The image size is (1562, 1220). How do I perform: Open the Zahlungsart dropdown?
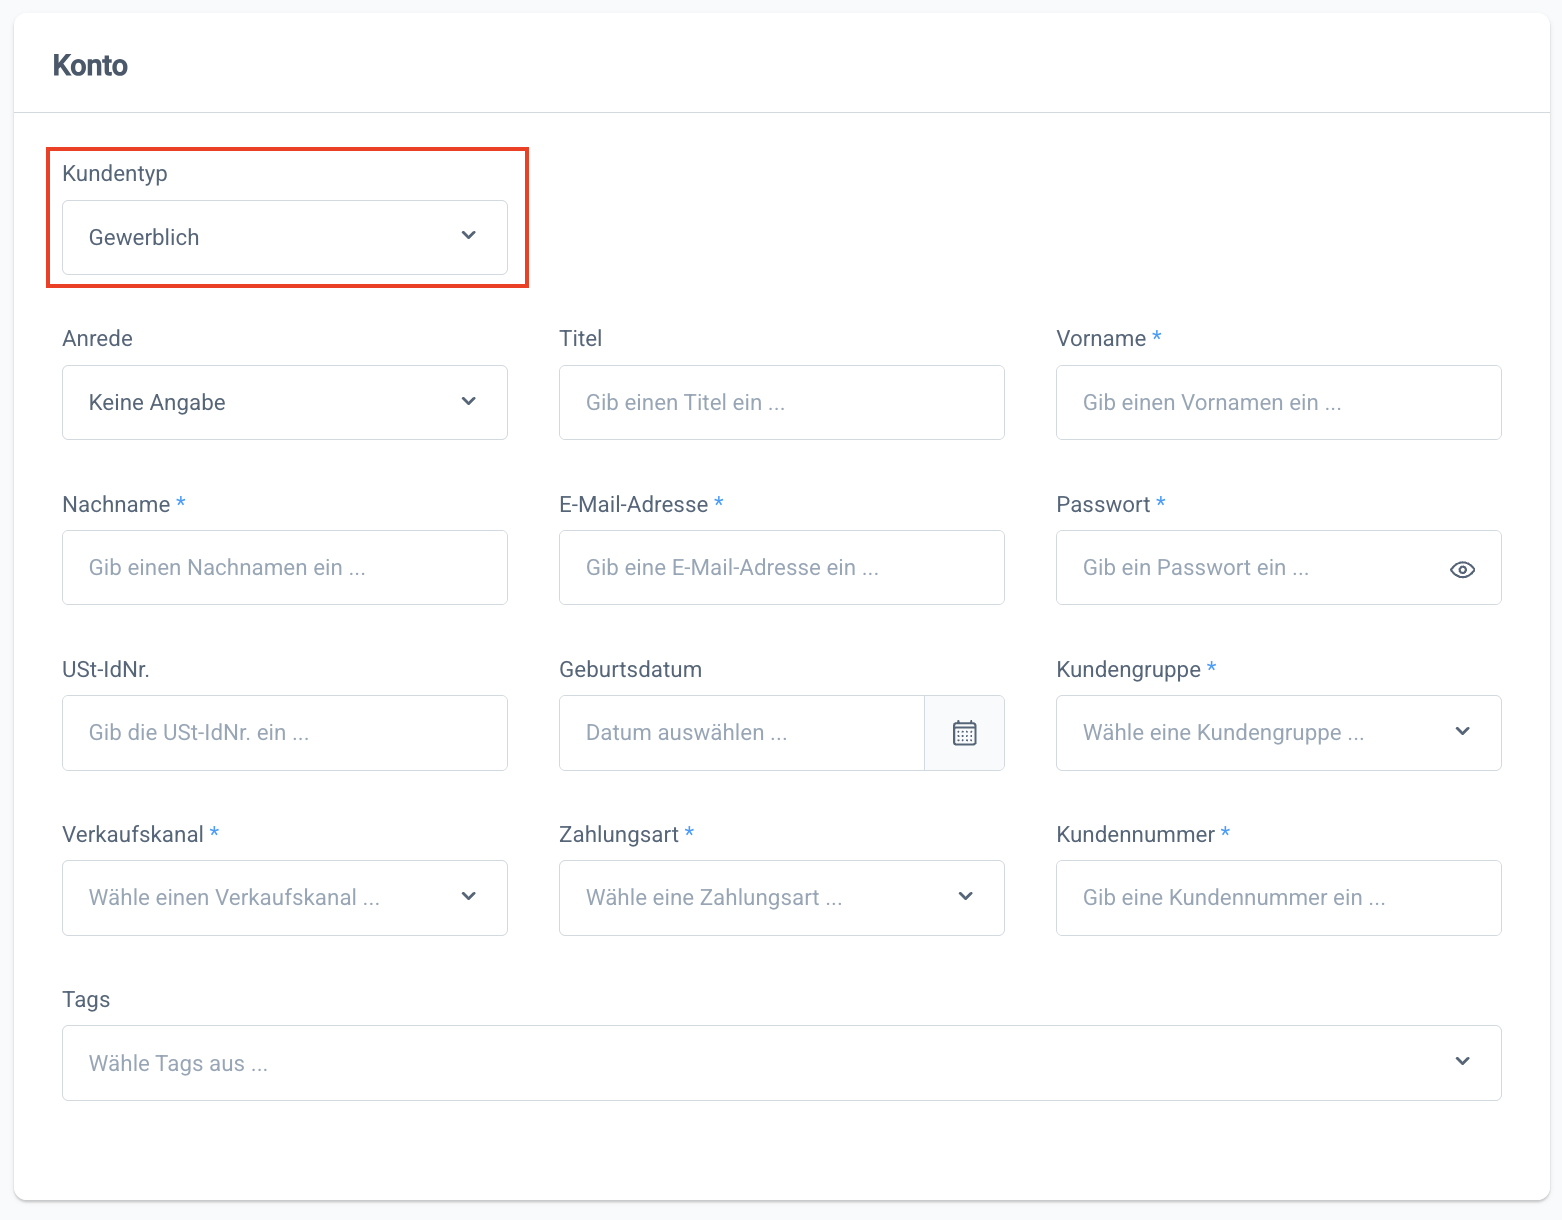tap(780, 898)
